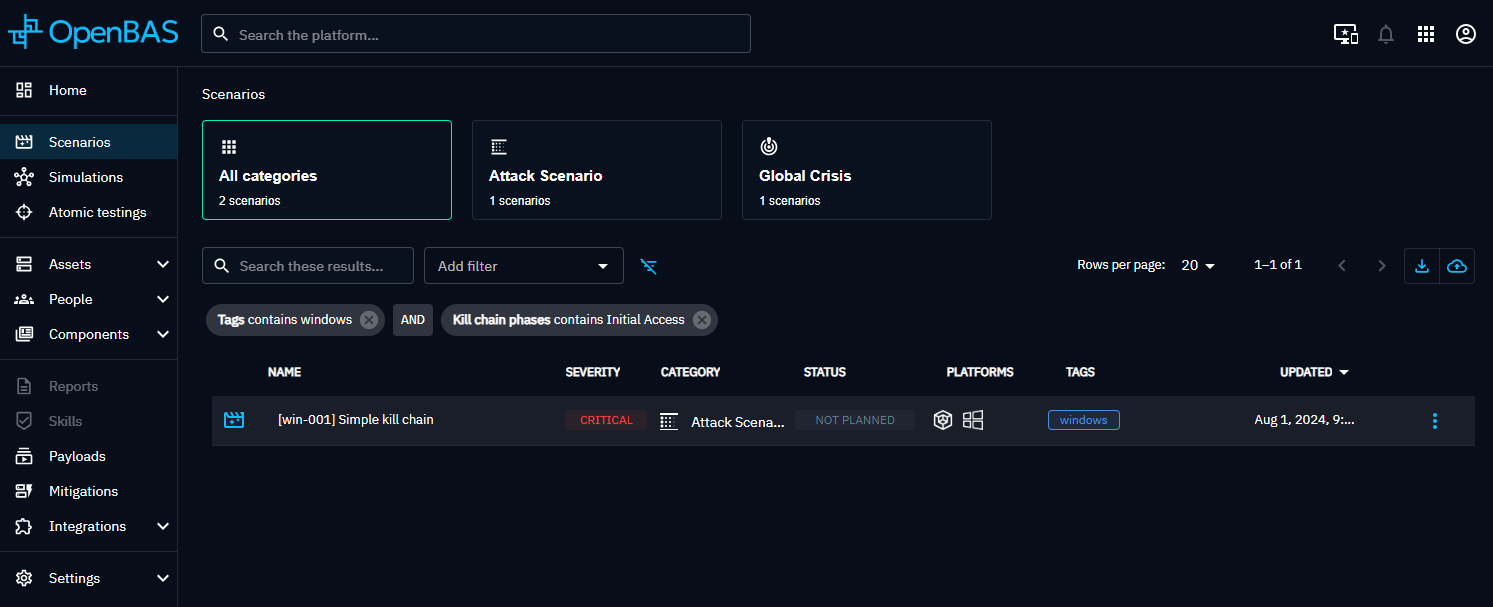Open the user profile account icon
The width and height of the screenshot is (1493, 607).
pyautogui.click(x=1465, y=34)
